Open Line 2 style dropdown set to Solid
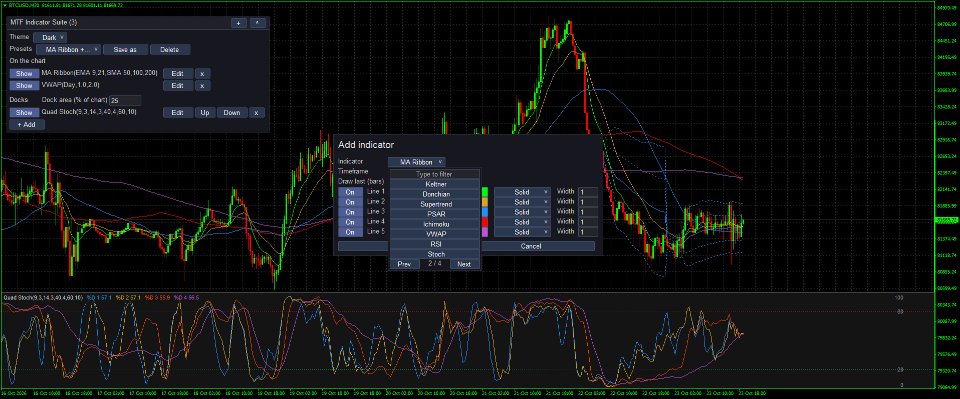This screenshot has width=960, height=399. click(522, 202)
